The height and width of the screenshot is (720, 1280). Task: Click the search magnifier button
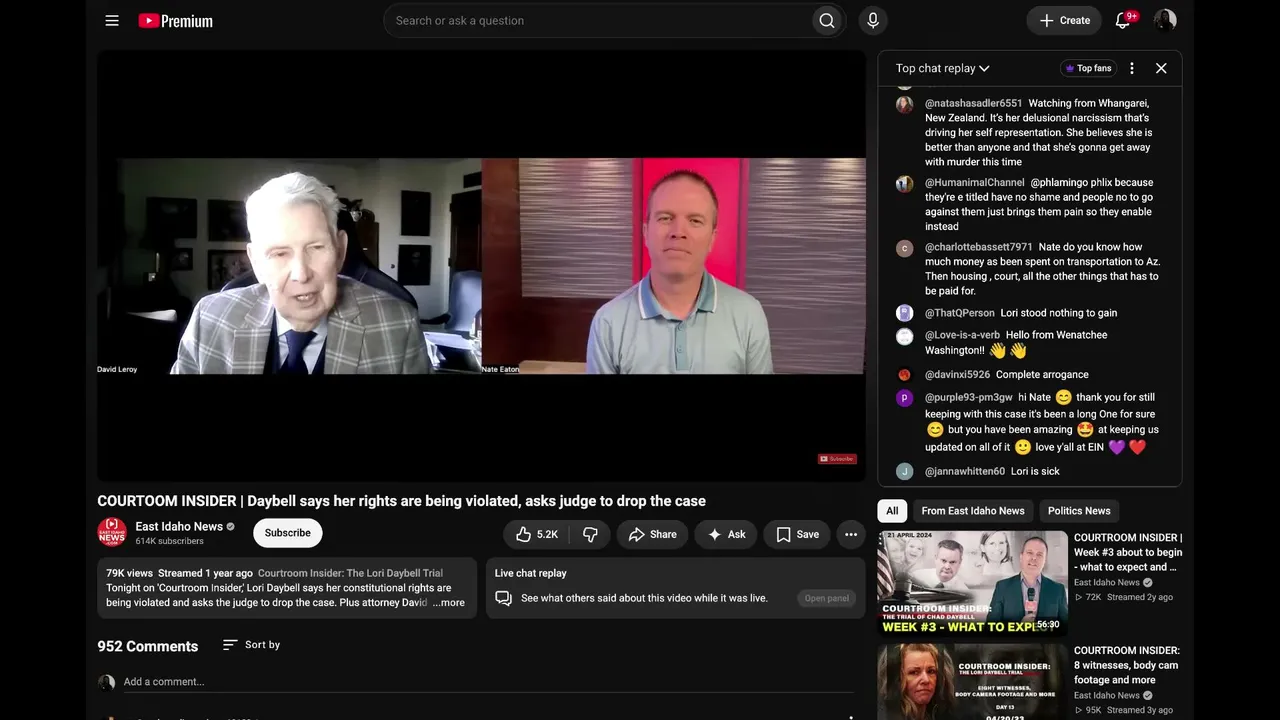point(827,20)
